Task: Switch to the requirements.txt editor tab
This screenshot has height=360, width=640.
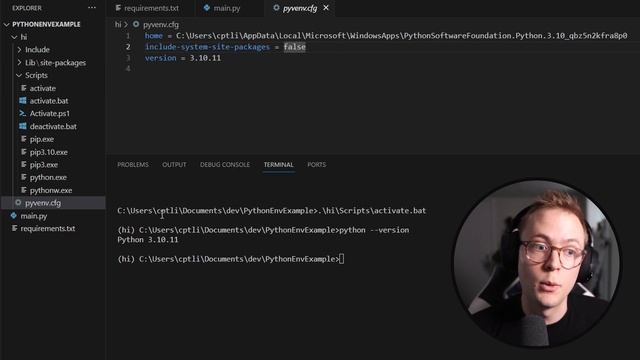Action: (151, 8)
